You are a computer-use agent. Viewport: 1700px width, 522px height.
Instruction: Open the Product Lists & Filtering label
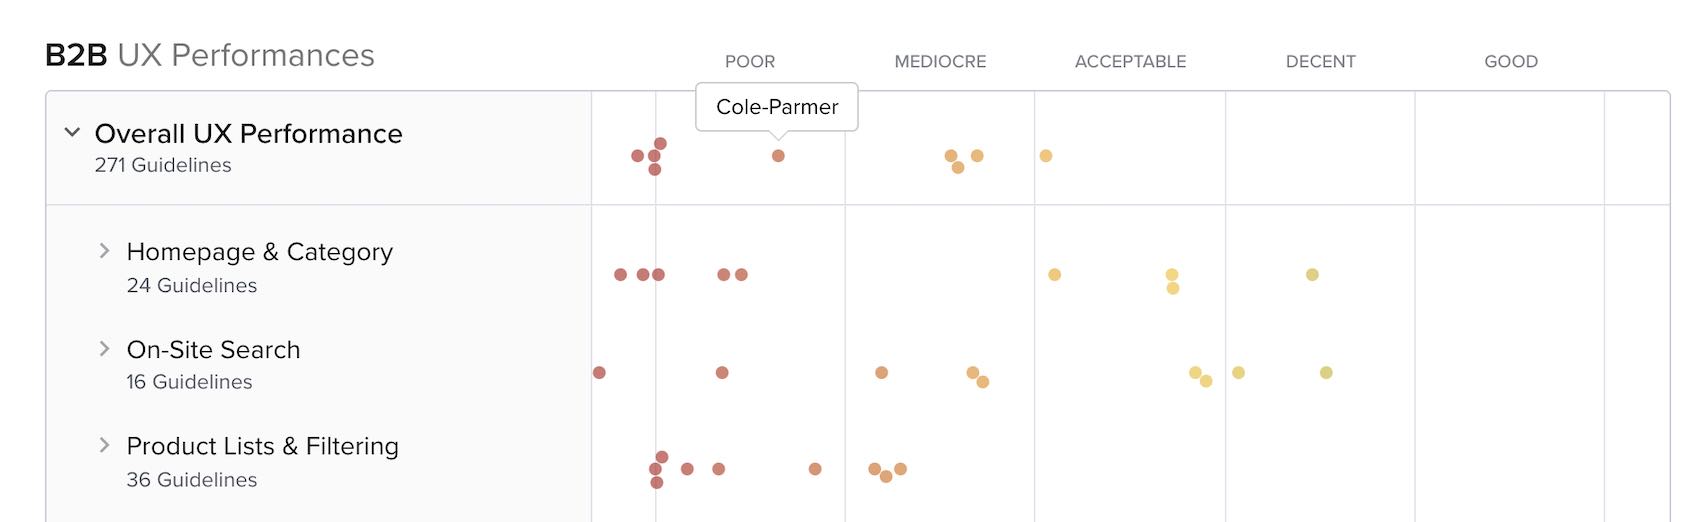tap(262, 446)
